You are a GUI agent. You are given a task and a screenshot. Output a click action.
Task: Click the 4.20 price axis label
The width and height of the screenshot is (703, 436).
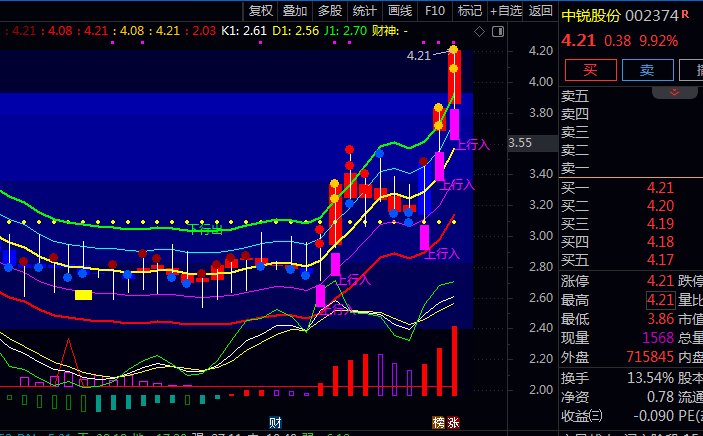541,51
